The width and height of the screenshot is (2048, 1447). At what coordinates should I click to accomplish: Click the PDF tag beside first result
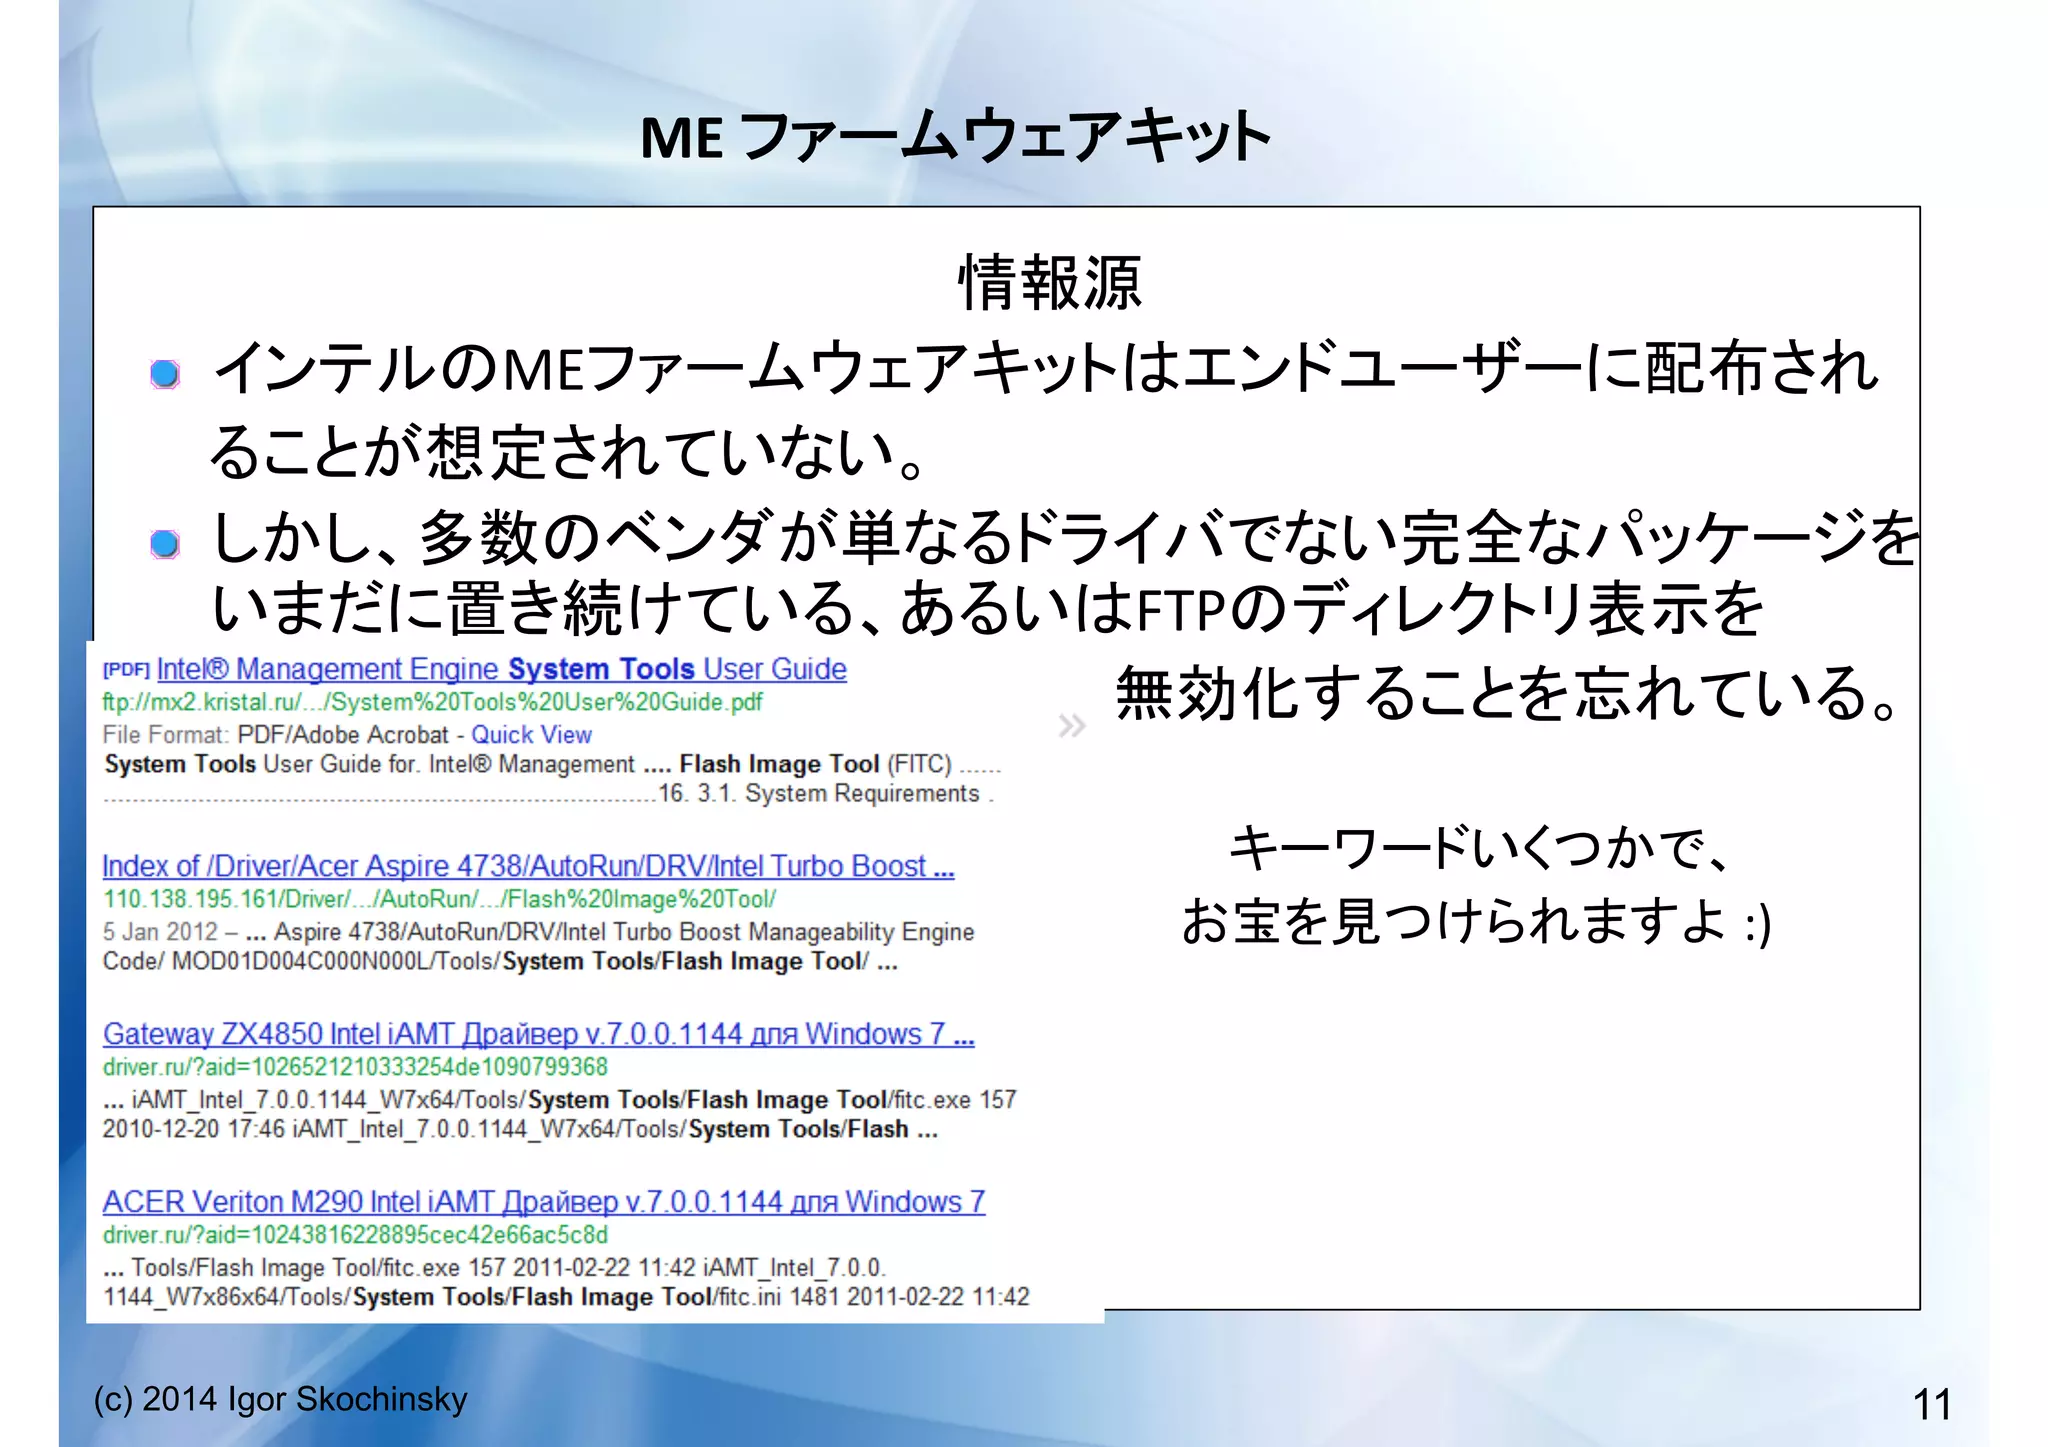(126, 670)
